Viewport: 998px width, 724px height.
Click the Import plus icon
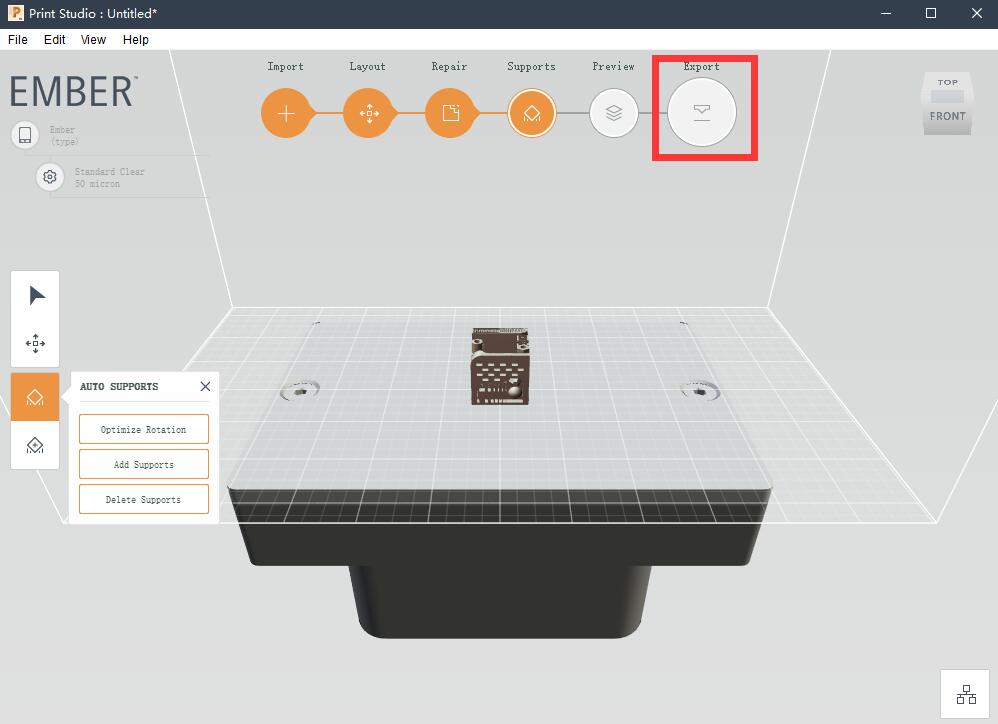[285, 113]
